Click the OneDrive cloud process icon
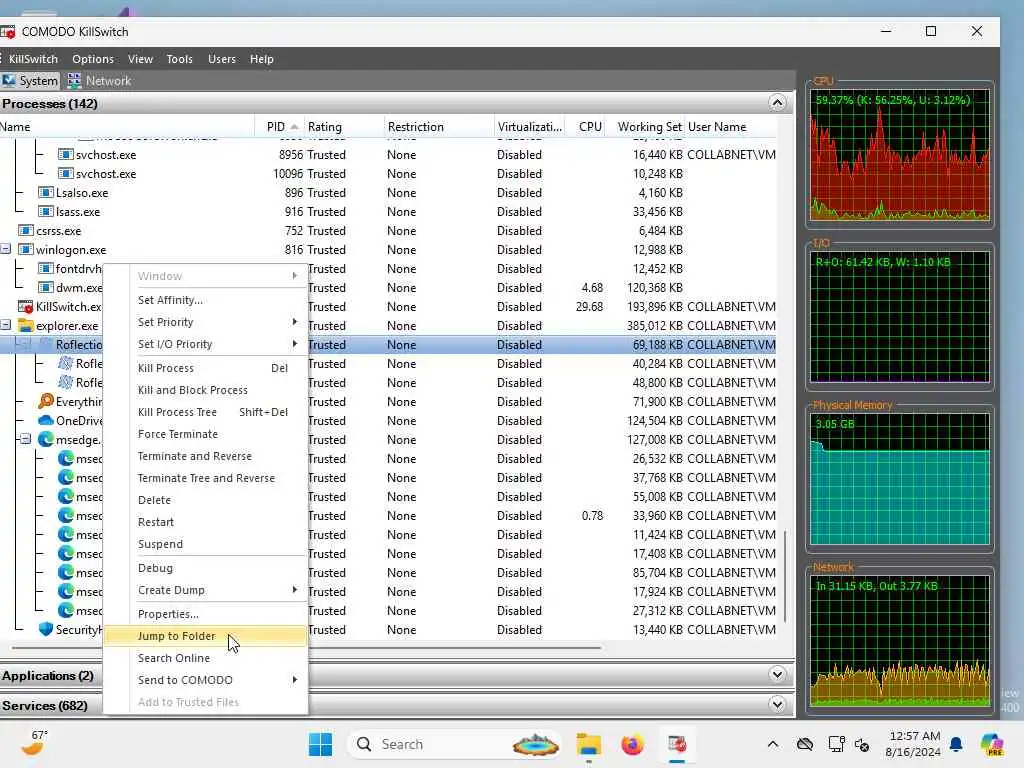Viewport: 1024px width, 768px height. click(x=46, y=420)
